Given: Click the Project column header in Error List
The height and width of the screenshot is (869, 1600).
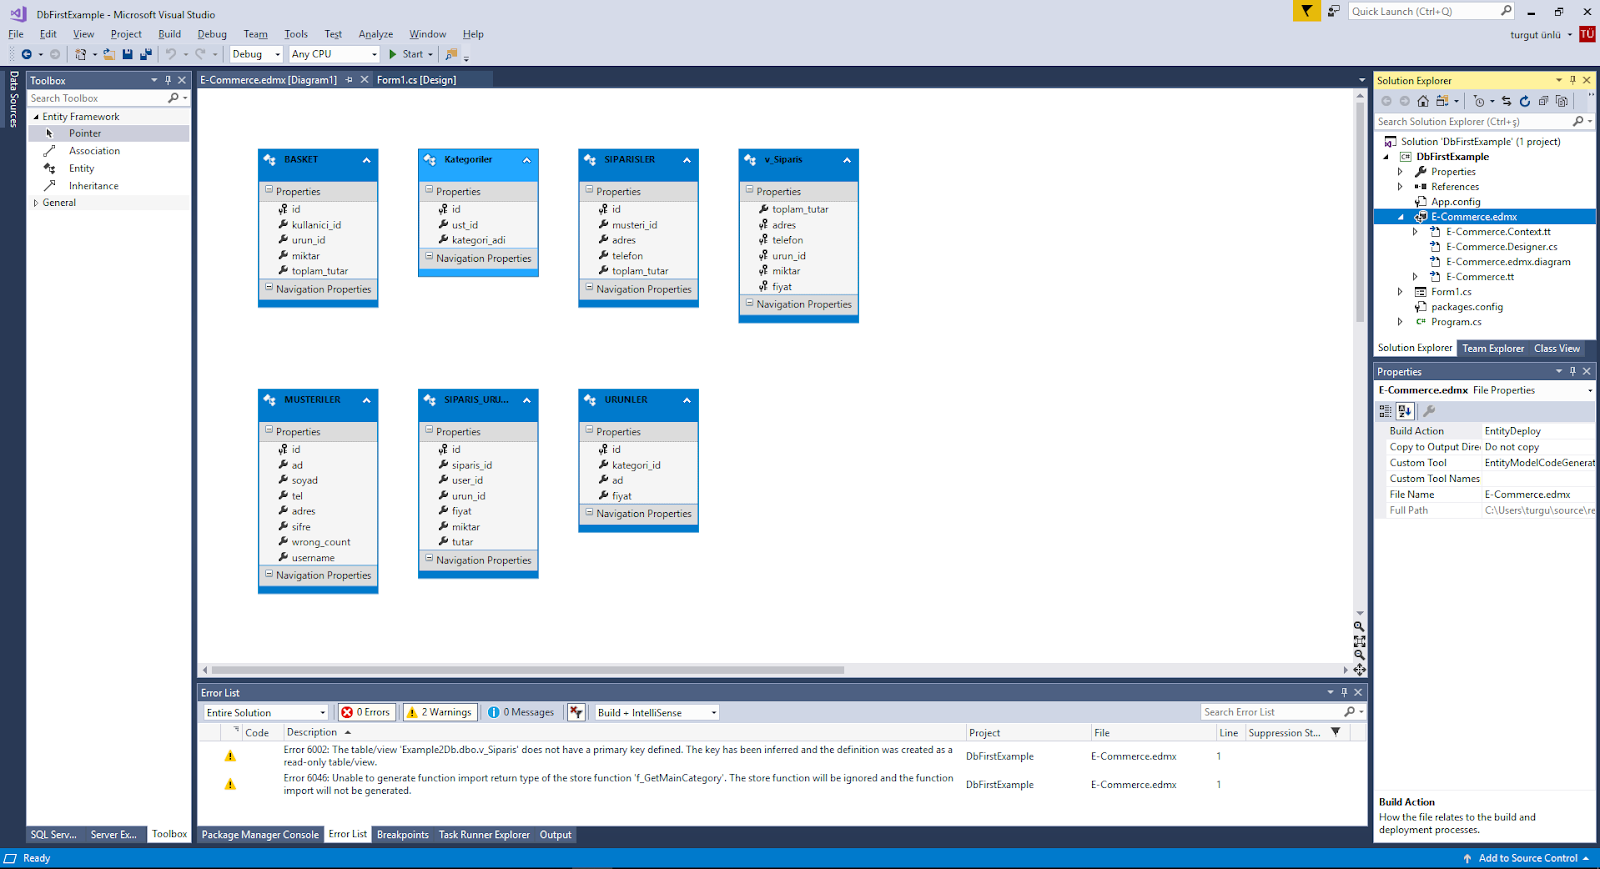Looking at the screenshot, I should (984, 733).
